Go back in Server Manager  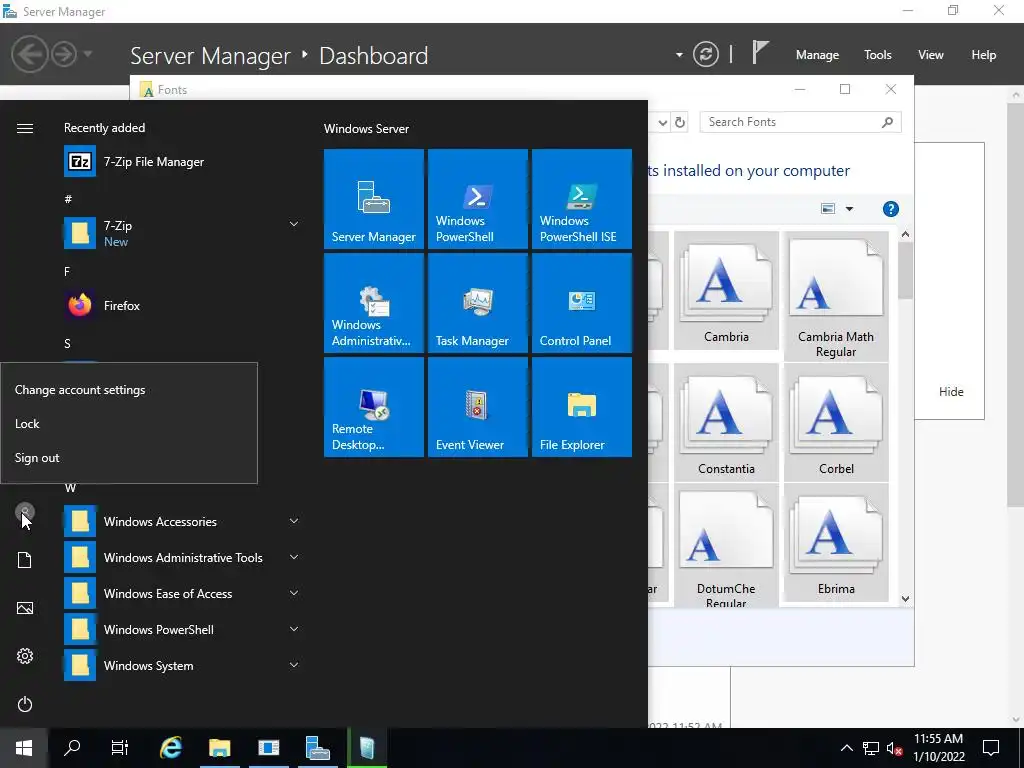tap(29, 54)
